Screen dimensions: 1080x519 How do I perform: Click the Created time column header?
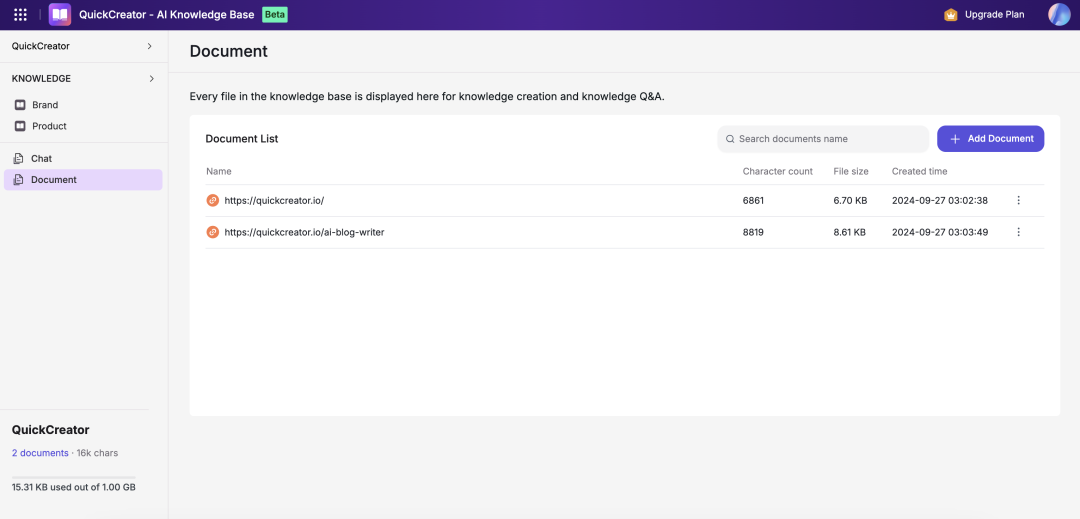pyautogui.click(x=920, y=171)
